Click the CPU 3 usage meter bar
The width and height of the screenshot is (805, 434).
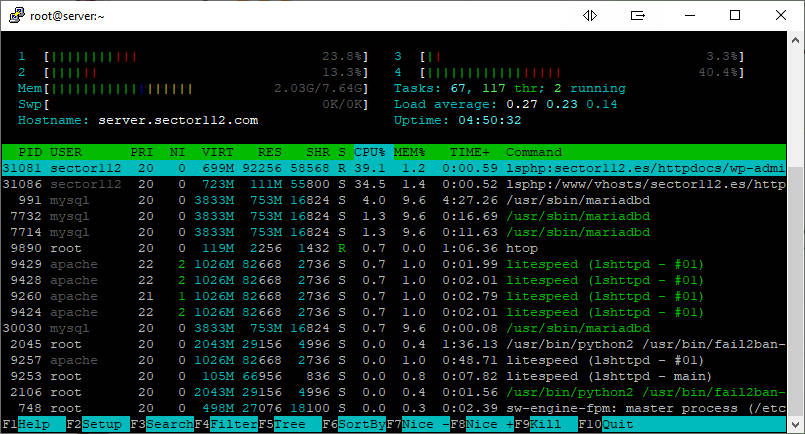tap(582, 56)
